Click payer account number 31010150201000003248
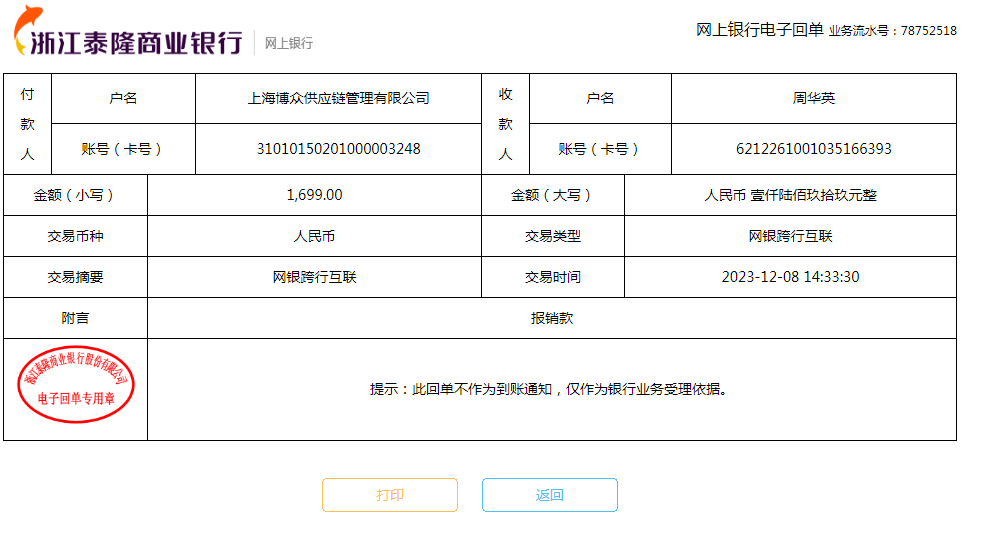Image resolution: width=986 pixels, height=544 pixels. [x=338, y=149]
